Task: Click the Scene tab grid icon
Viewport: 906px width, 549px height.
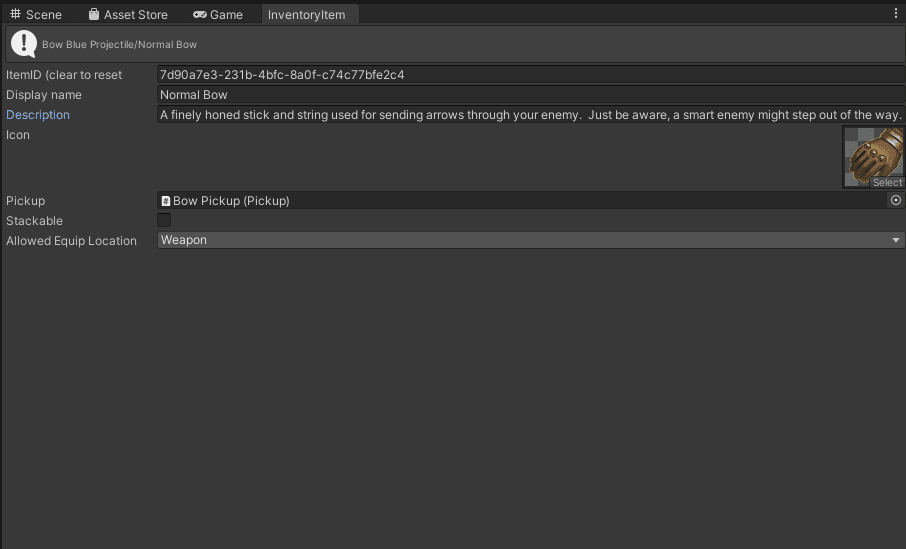Action: [x=15, y=15]
